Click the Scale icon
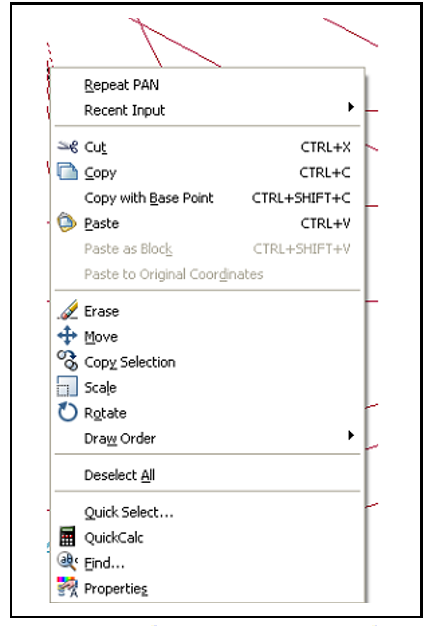 [67, 386]
